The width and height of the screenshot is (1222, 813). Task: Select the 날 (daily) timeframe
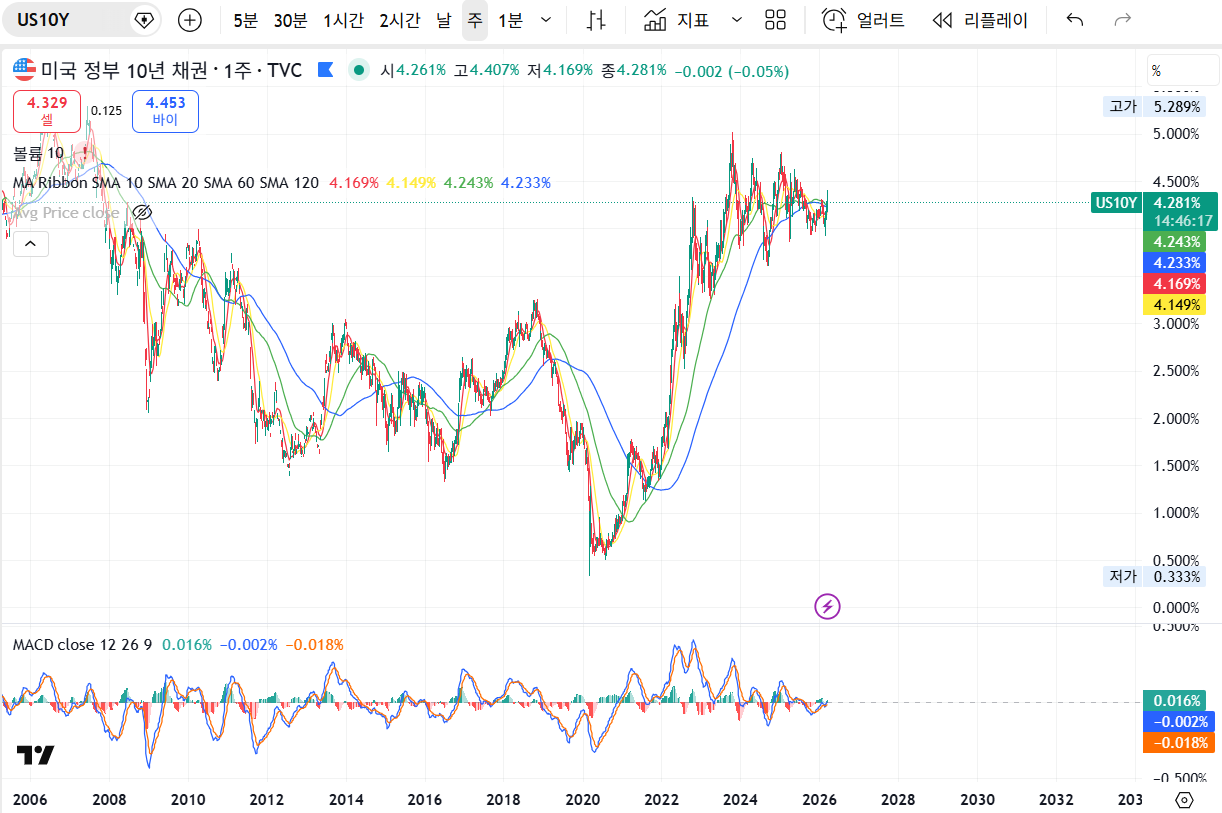click(x=444, y=20)
